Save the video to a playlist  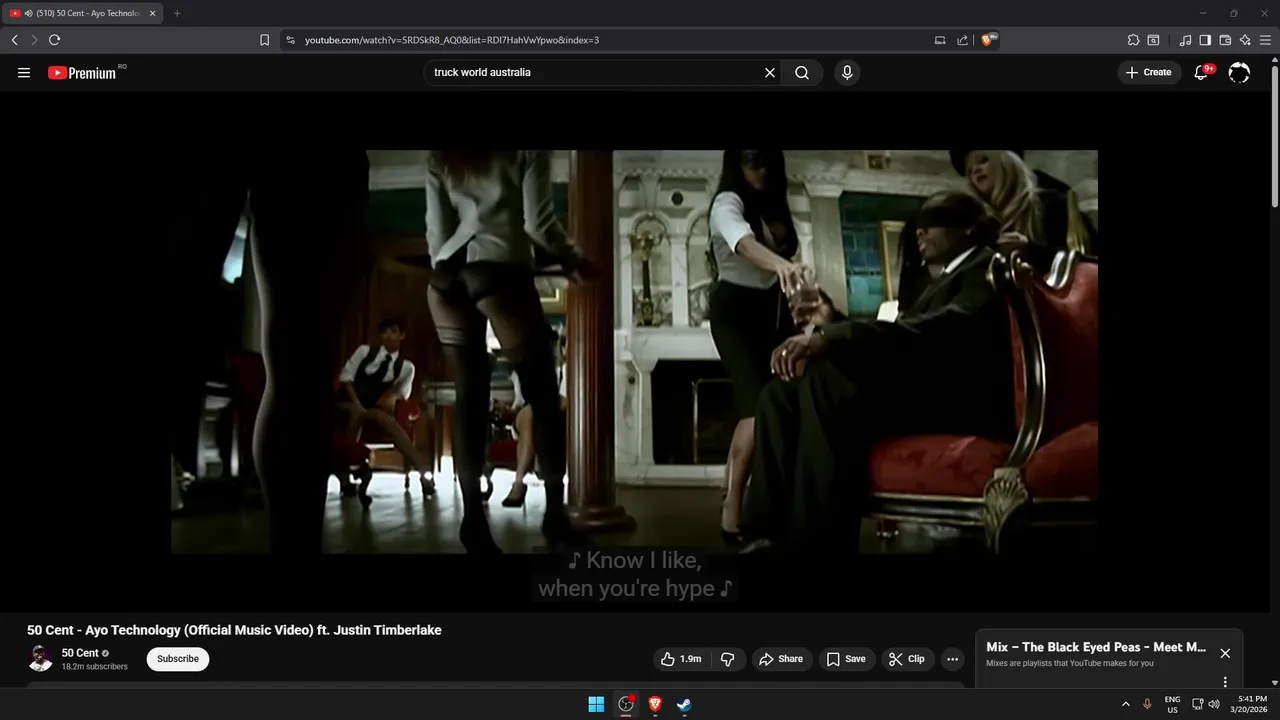846,659
